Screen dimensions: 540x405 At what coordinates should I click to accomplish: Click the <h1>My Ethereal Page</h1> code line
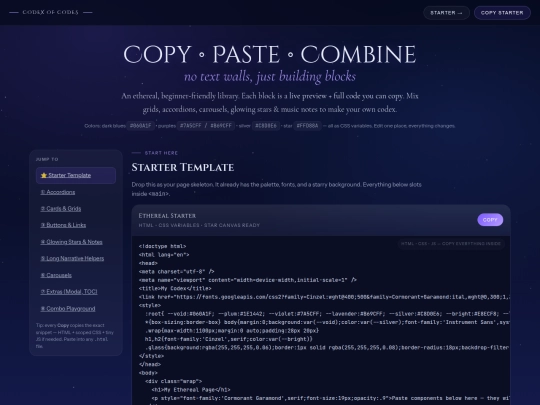click(191, 390)
